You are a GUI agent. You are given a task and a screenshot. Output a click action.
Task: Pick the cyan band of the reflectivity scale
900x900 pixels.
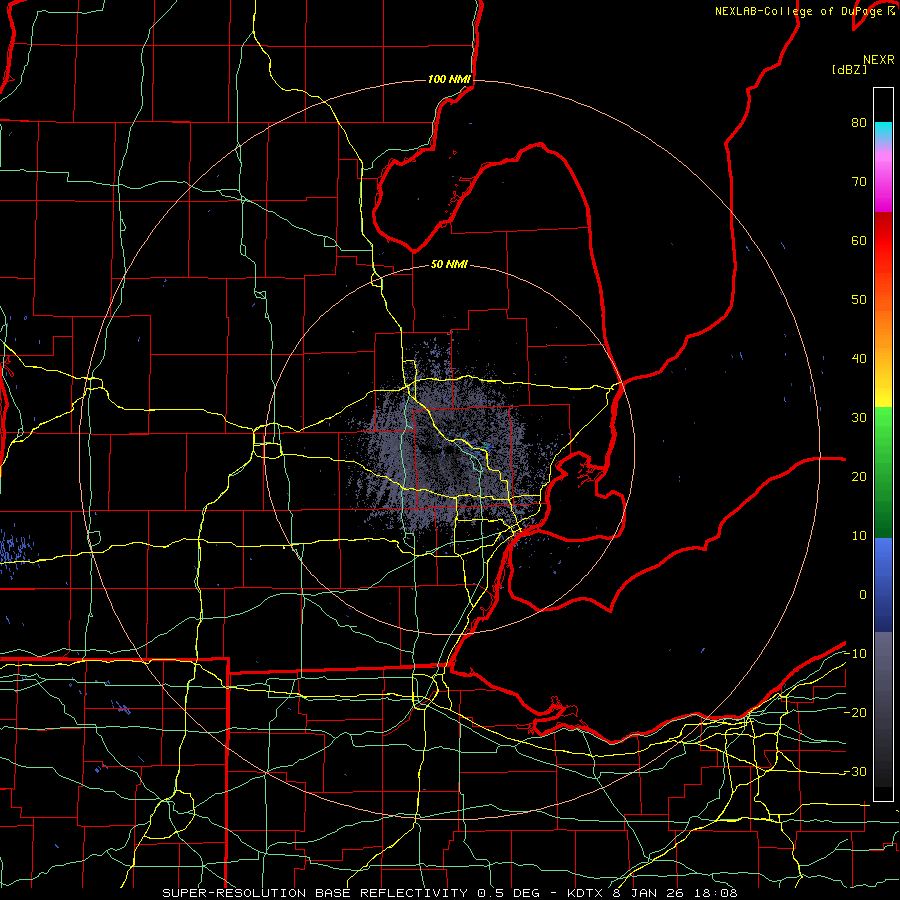pos(883,131)
